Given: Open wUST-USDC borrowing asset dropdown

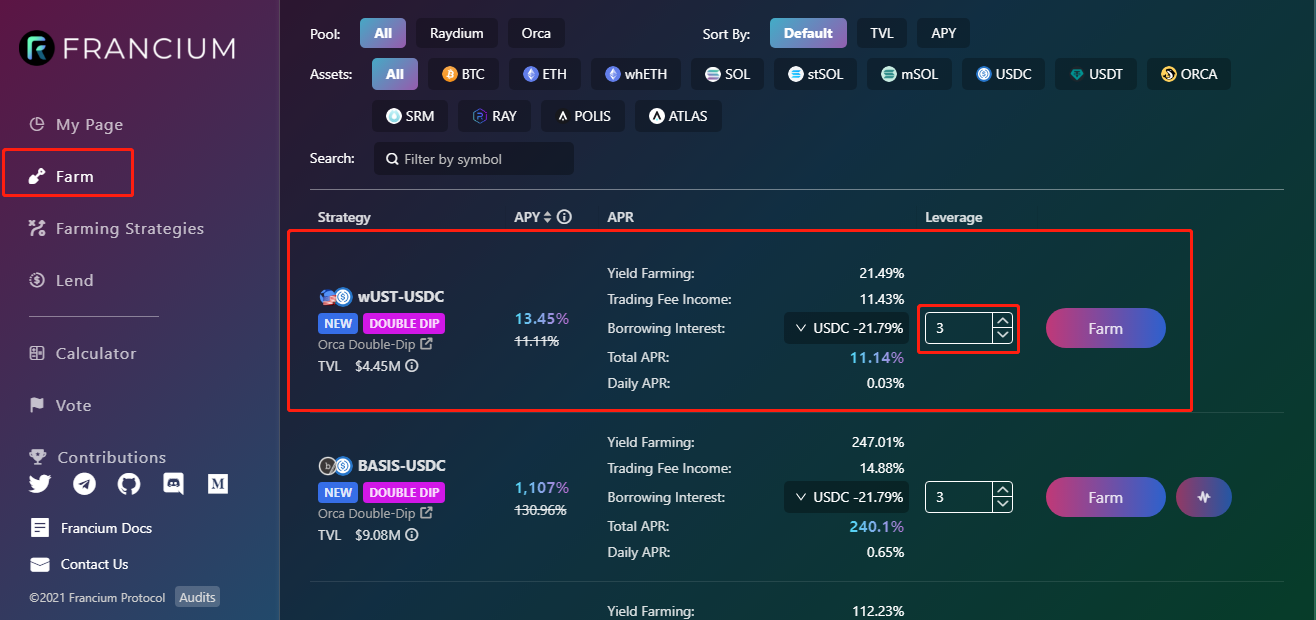Looking at the screenshot, I should point(848,328).
